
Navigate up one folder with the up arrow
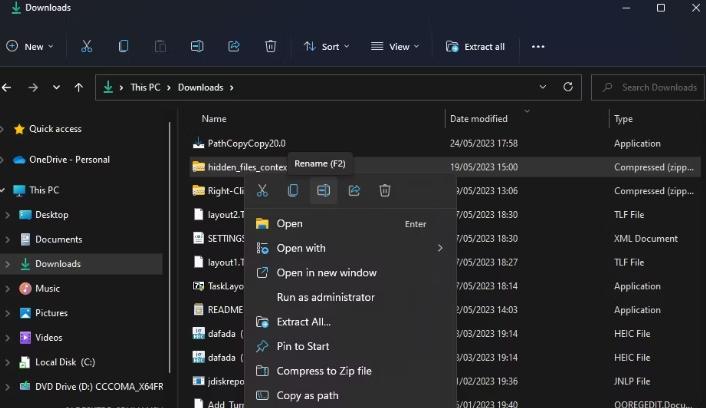(79, 87)
